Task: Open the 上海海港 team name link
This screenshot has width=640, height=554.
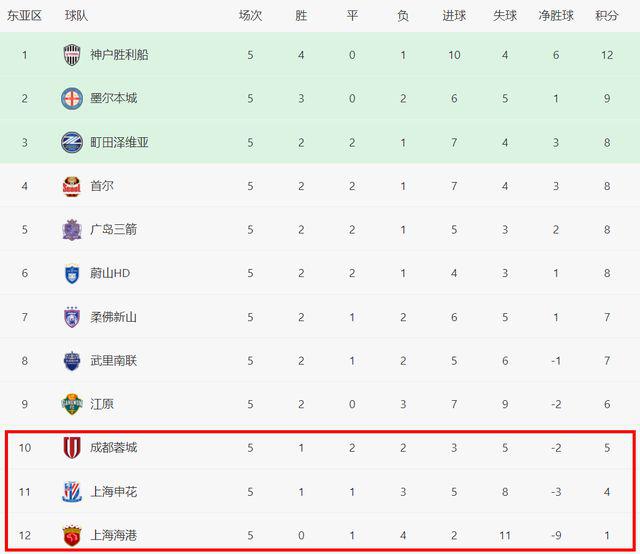Action: pos(113,535)
